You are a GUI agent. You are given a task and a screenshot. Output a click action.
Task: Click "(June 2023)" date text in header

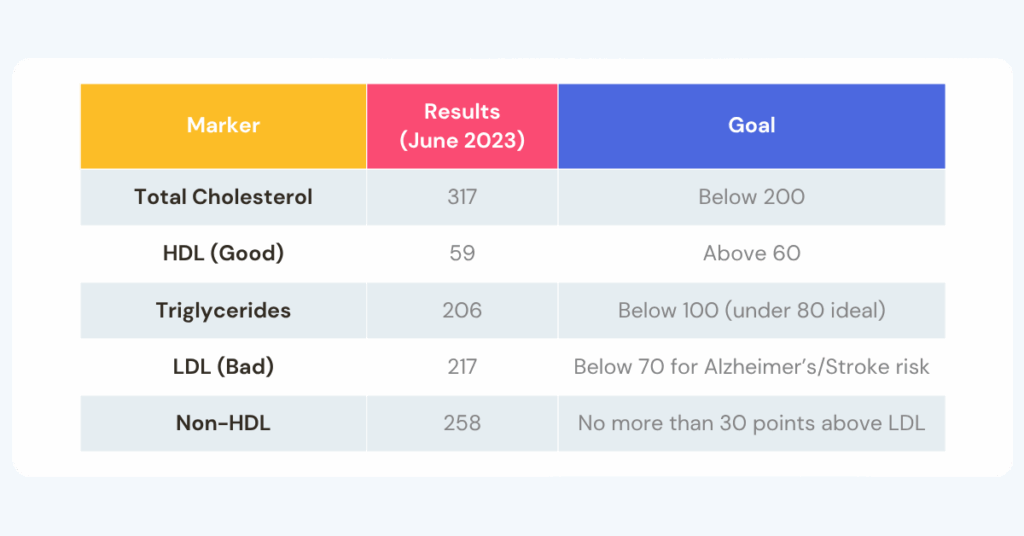tap(462, 140)
